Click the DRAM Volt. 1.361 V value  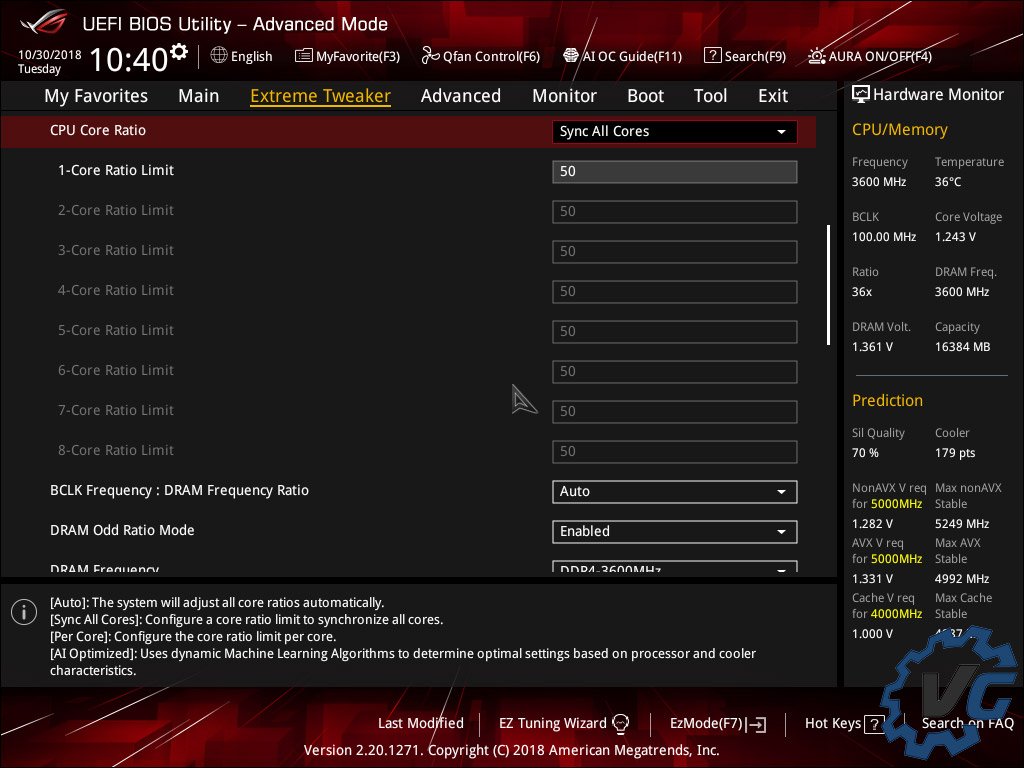pyautogui.click(x=872, y=347)
